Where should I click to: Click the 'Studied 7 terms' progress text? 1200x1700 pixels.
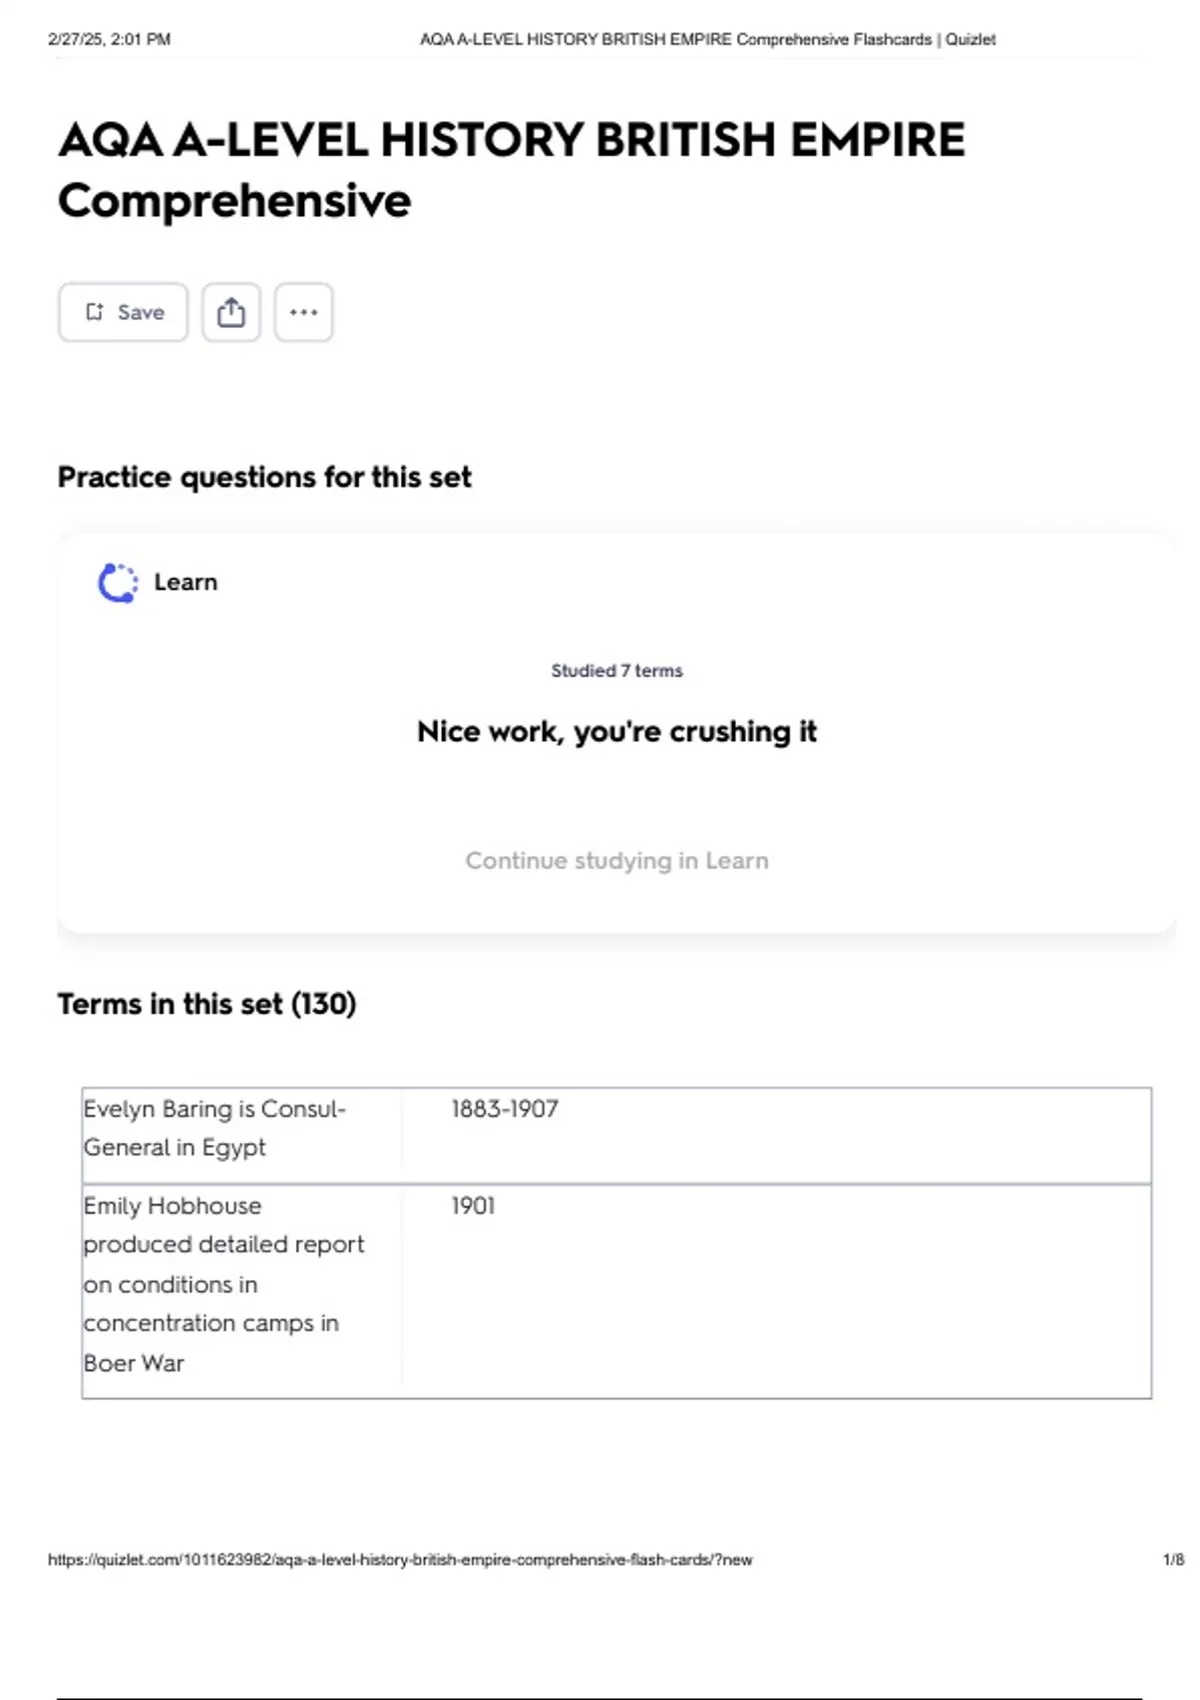coord(617,671)
